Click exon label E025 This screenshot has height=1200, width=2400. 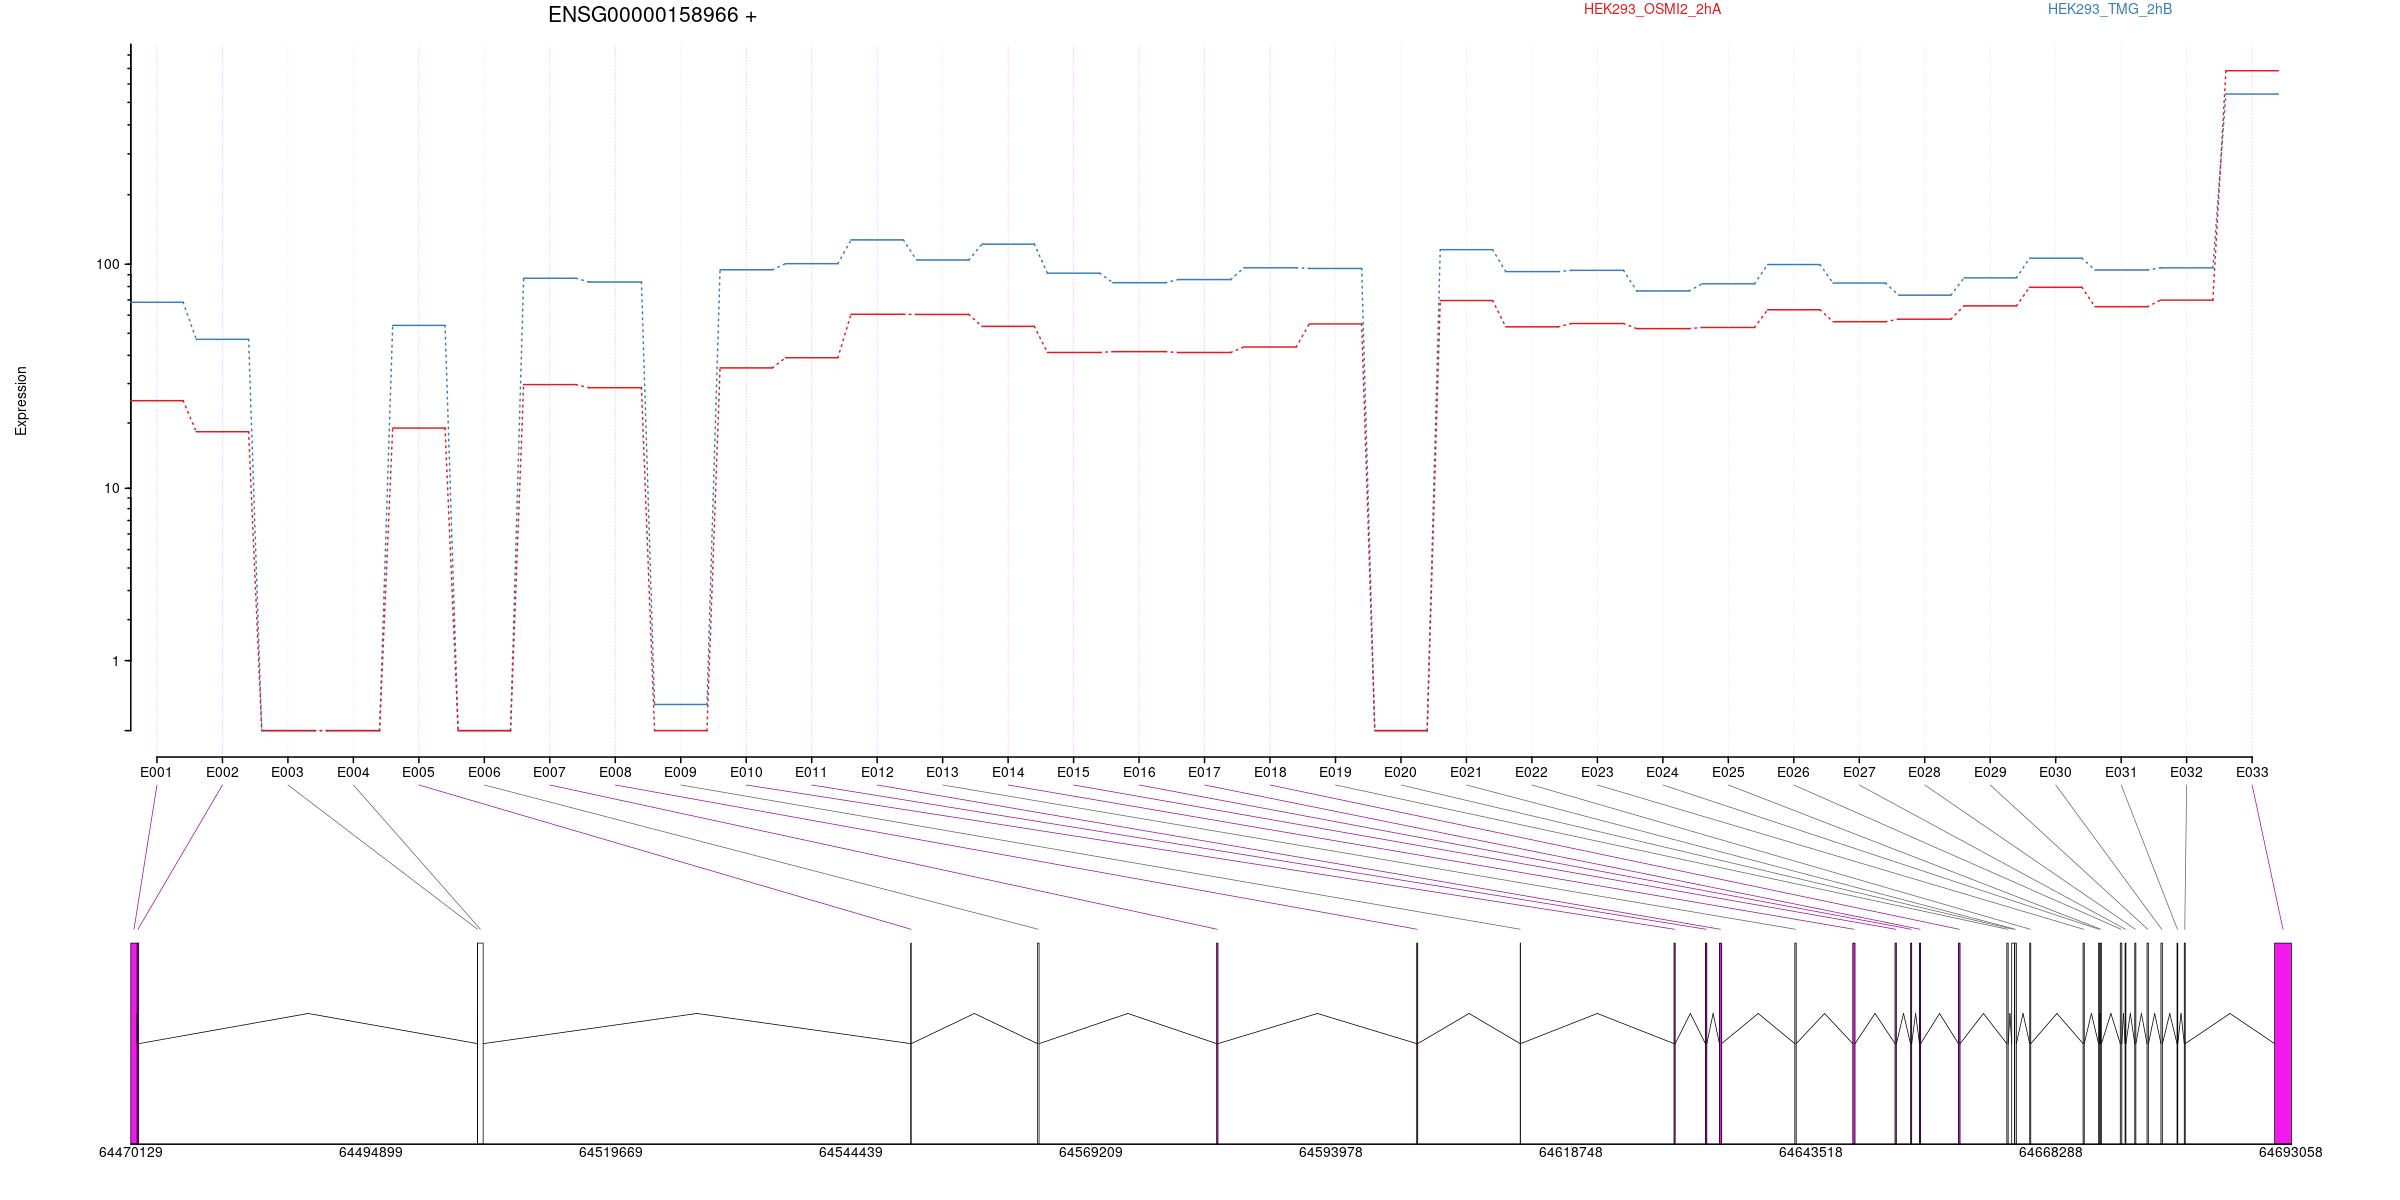(x=1728, y=772)
